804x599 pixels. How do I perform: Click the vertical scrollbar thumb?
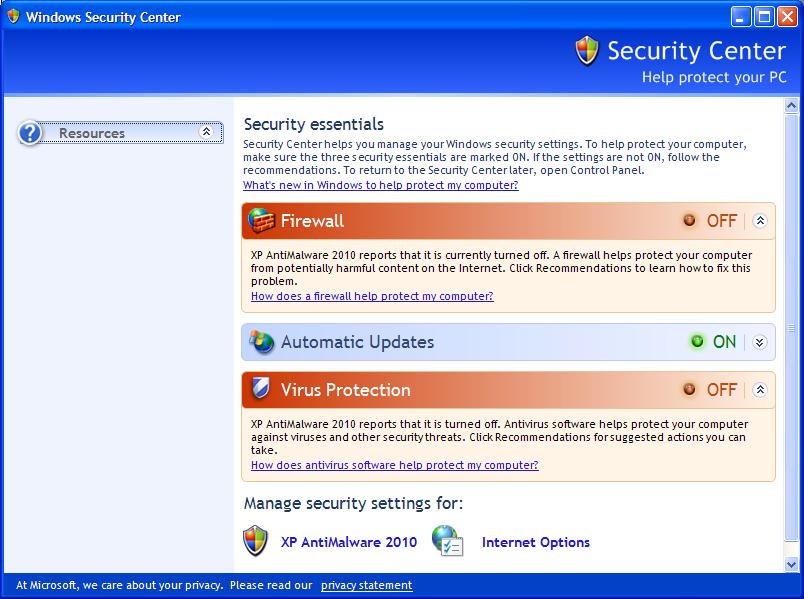[x=791, y=327]
